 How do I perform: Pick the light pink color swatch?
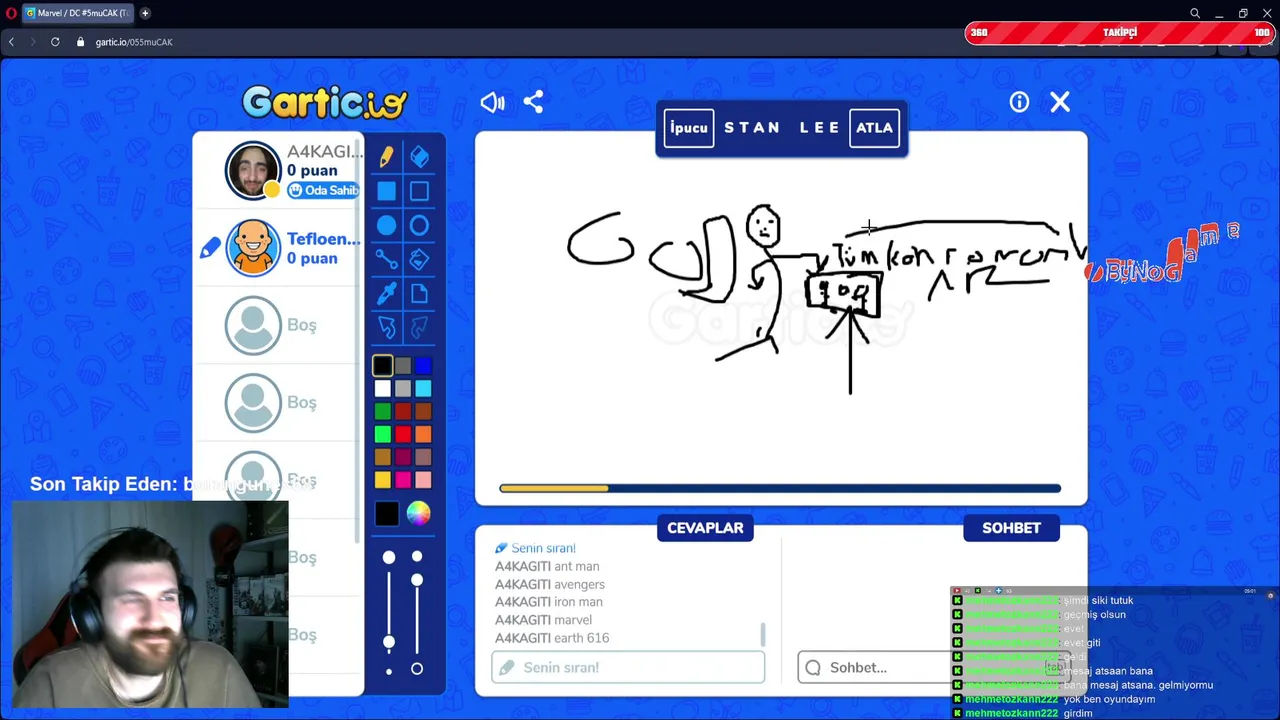(423, 480)
